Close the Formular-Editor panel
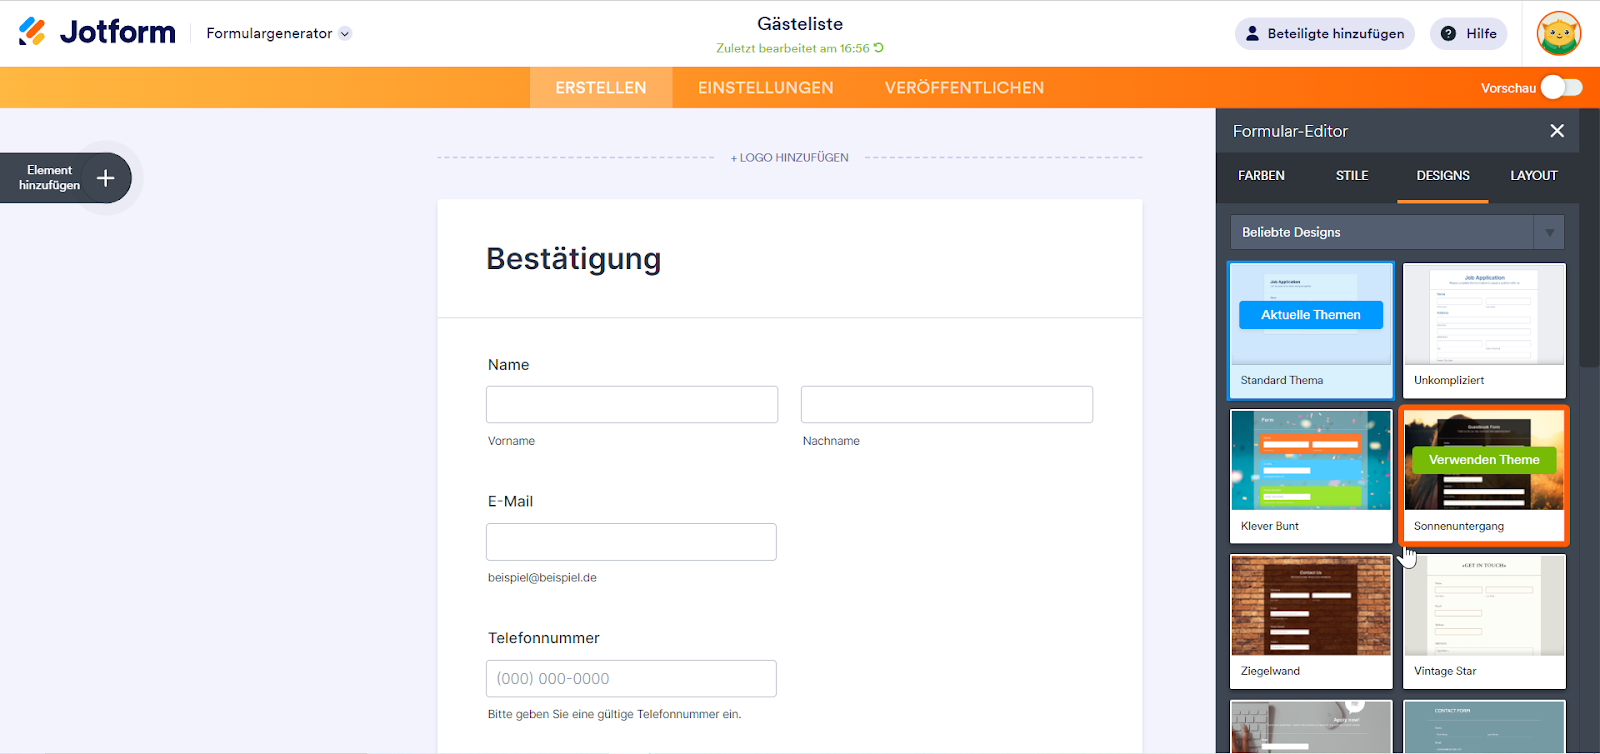 tap(1557, 131)
